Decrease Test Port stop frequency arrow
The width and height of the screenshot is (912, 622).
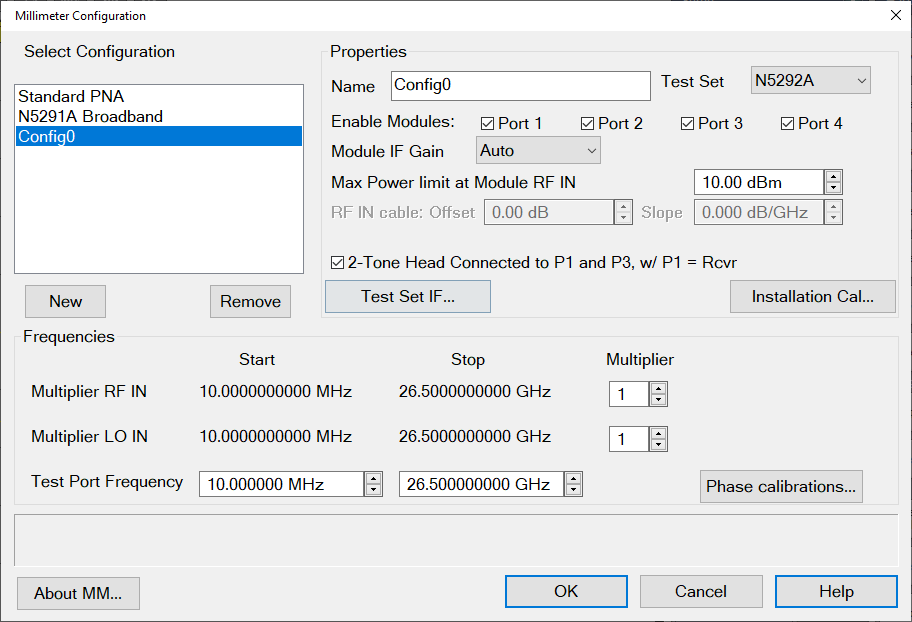click(573, 490)
